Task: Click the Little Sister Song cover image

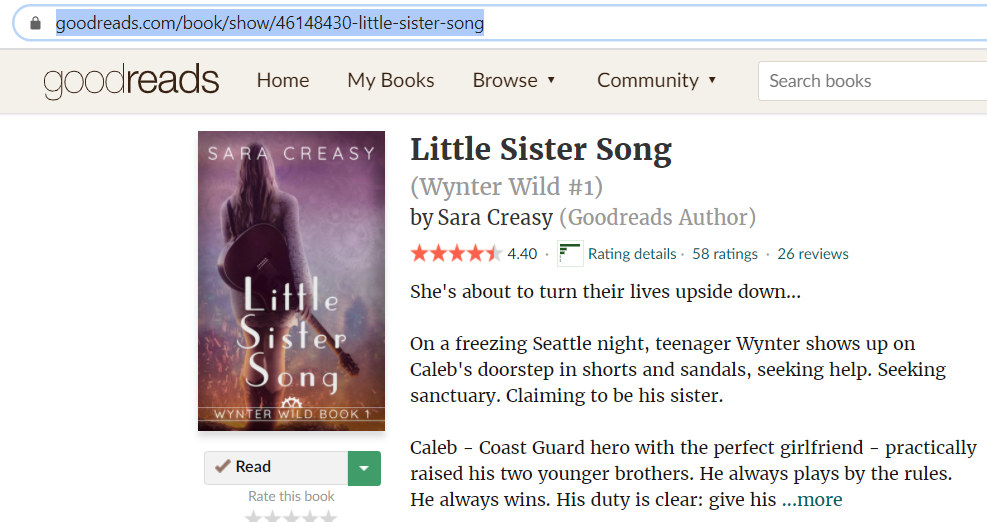Action: (291, 281)
